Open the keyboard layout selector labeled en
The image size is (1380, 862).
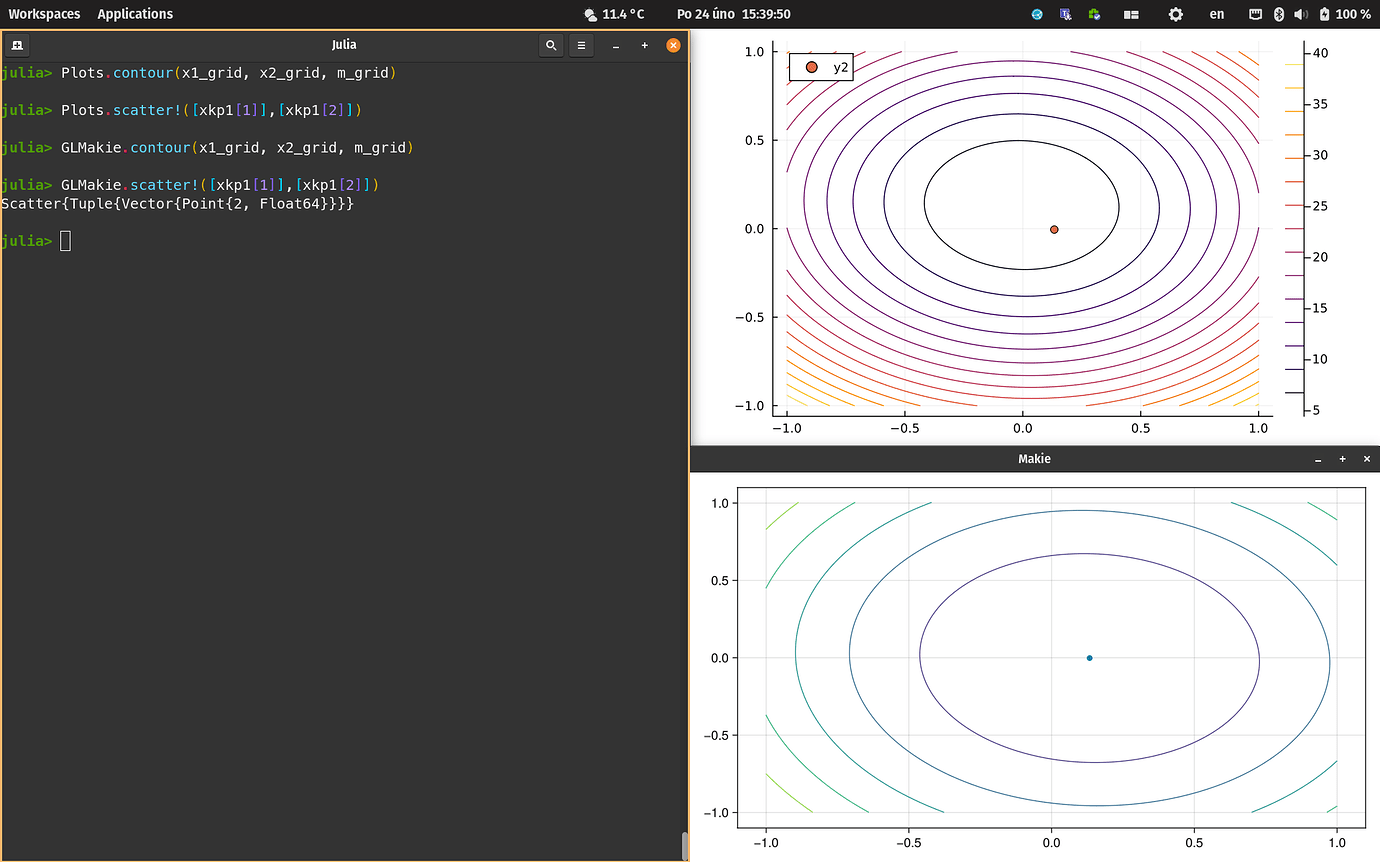pos(1216,14)
